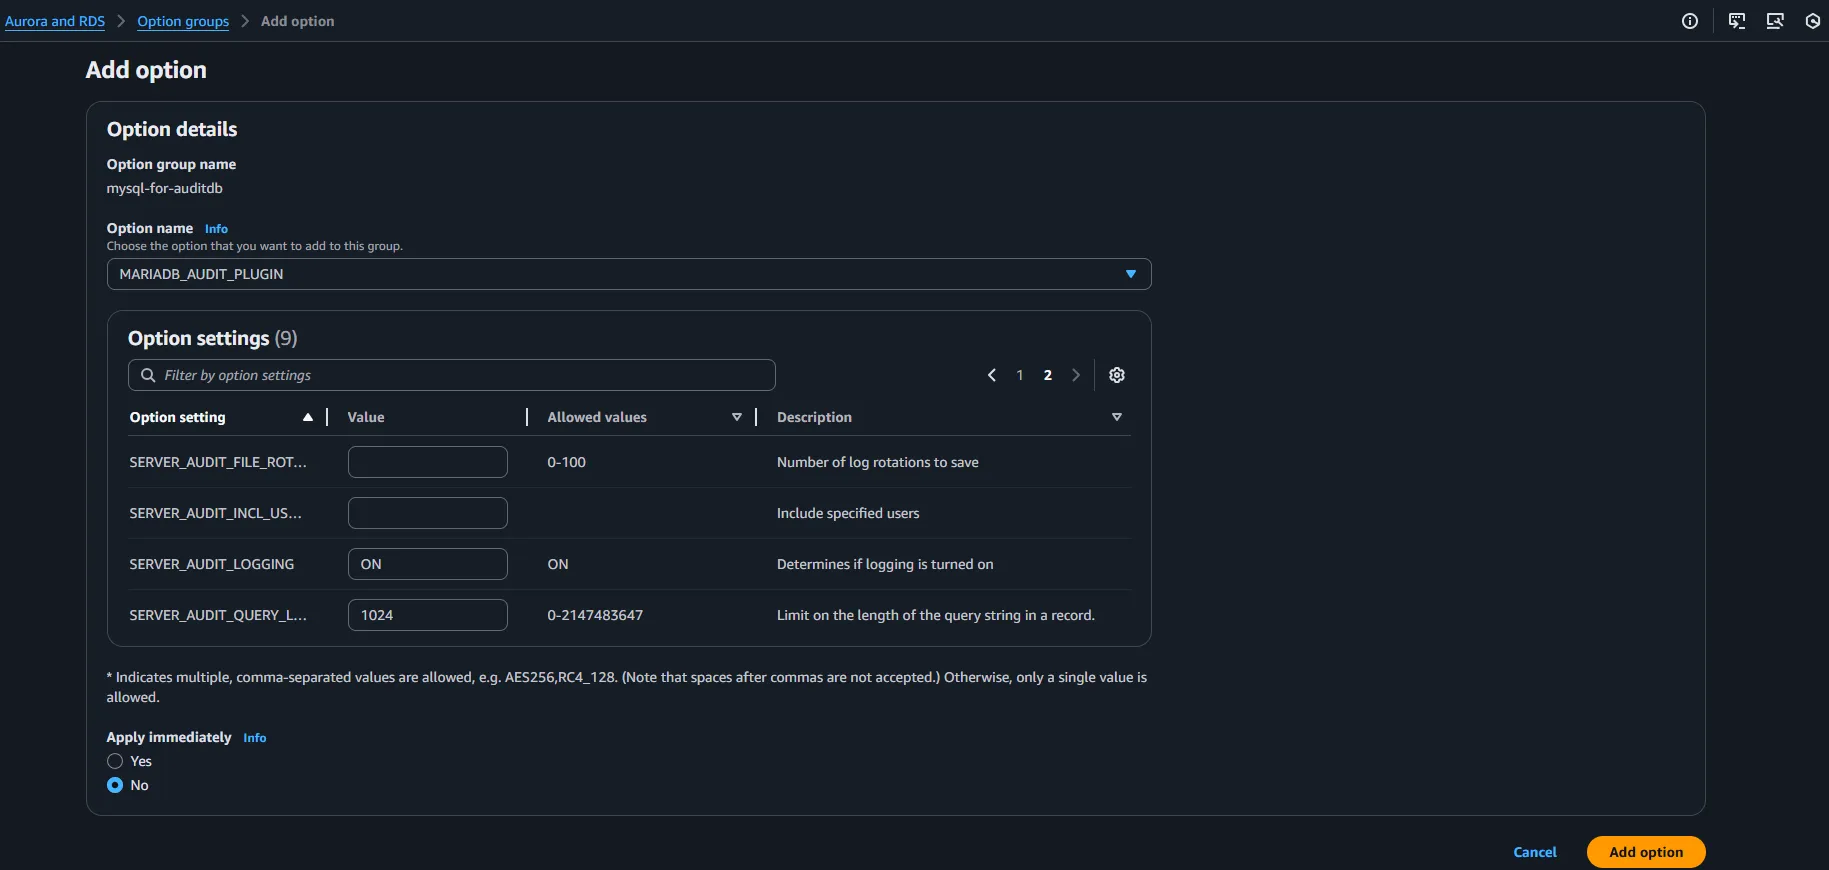Navigate to Aurora and RDS breadcrumb
Viewport: 1829px width, 870px height.
click(x=55, y=21)
